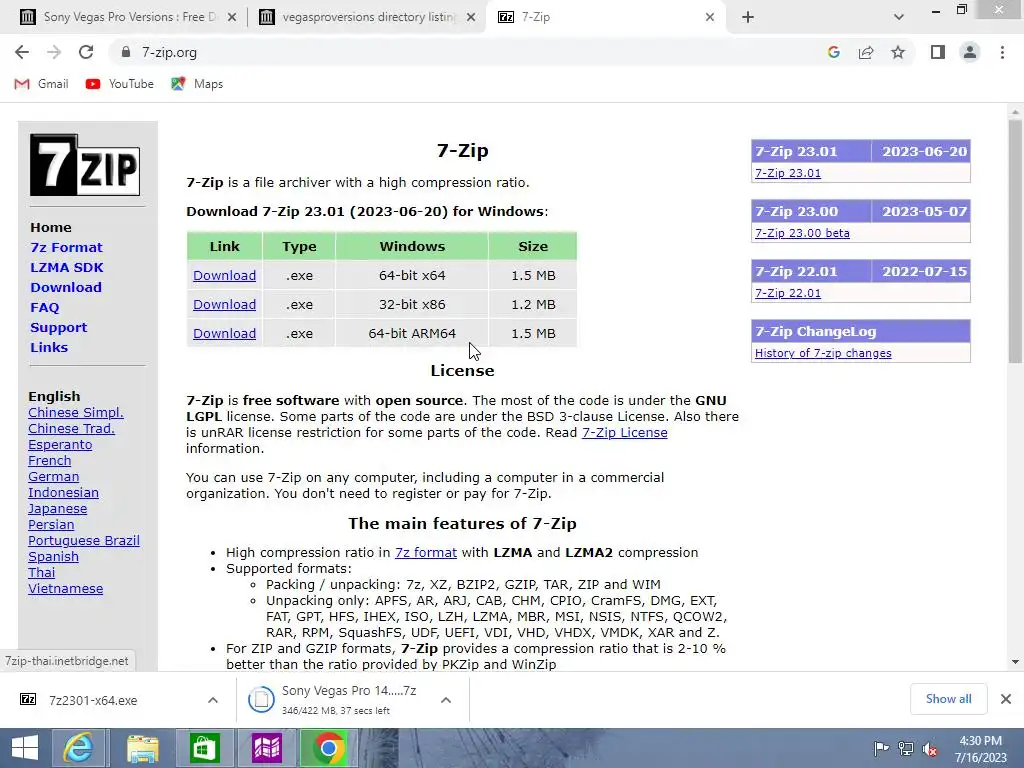Screen dimensions: 1024x768
Task: Go to the Download sidebar page
Action: pyautogui.click(x=66, y=287)
